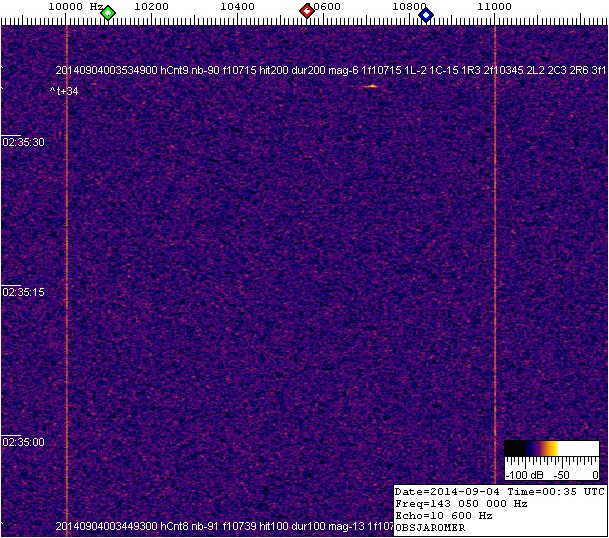609x538 pixels.
Task: Click the red diamond frequency marker
Action: pos(307,11)
